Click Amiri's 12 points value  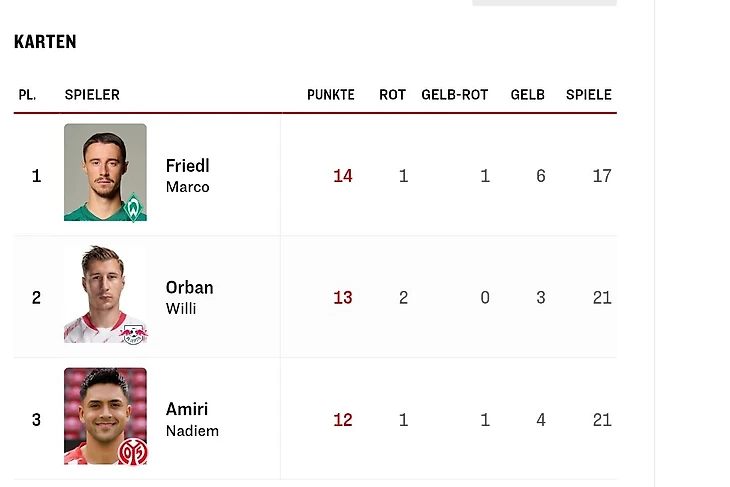coord(343,420)
